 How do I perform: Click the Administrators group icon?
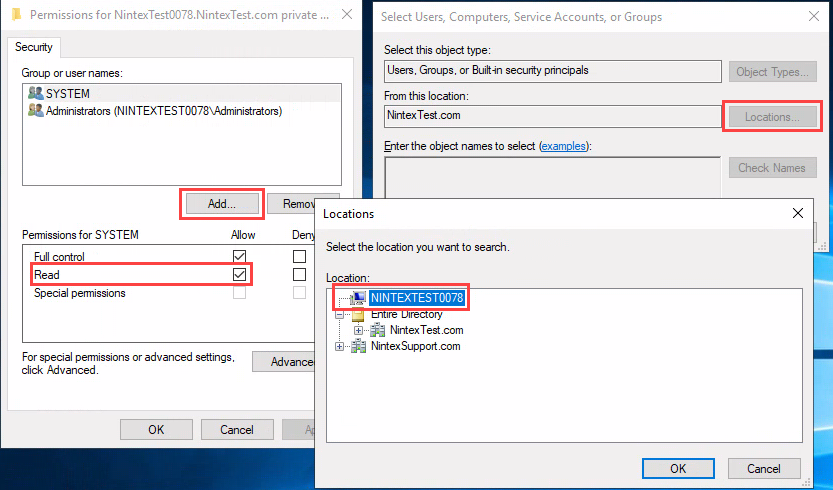coord(36,111)
